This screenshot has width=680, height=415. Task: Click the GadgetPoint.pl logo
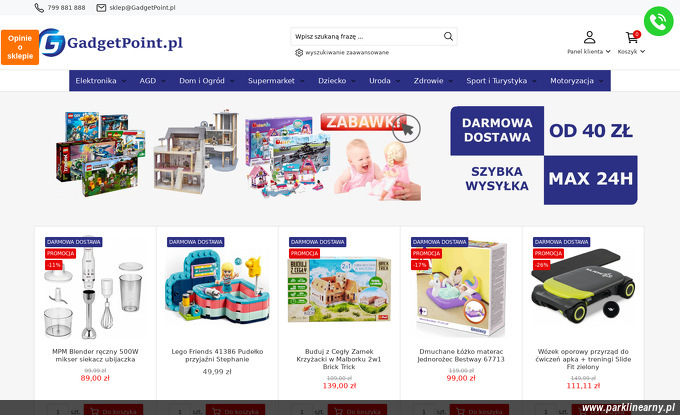click(111, 42)
